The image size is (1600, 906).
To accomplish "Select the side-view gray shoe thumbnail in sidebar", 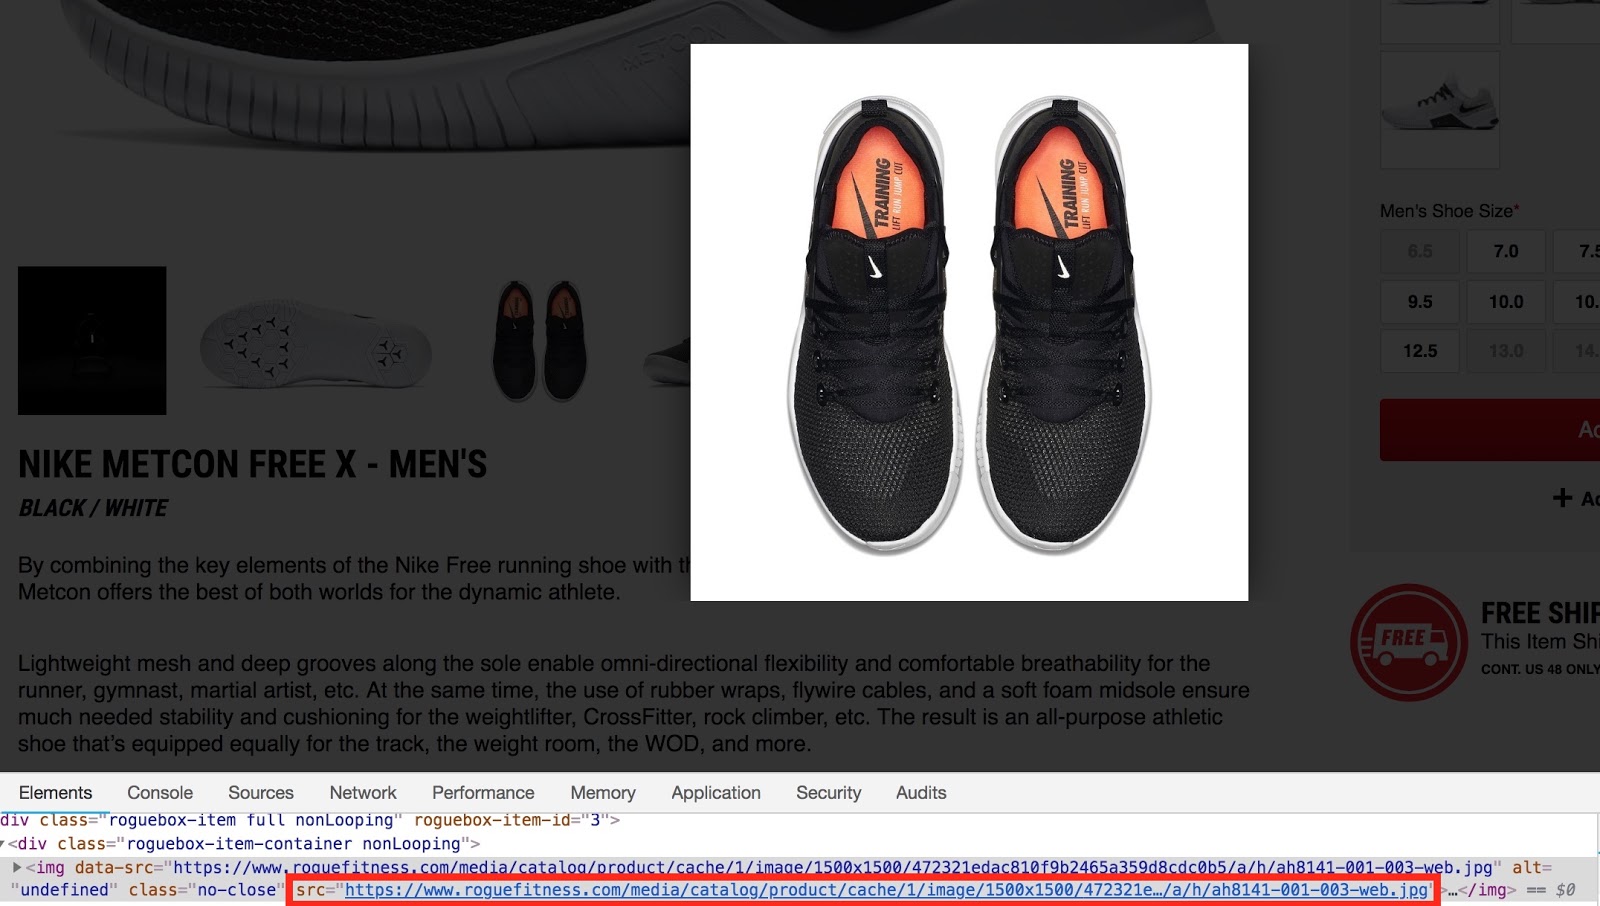I will coord(1440,108).
